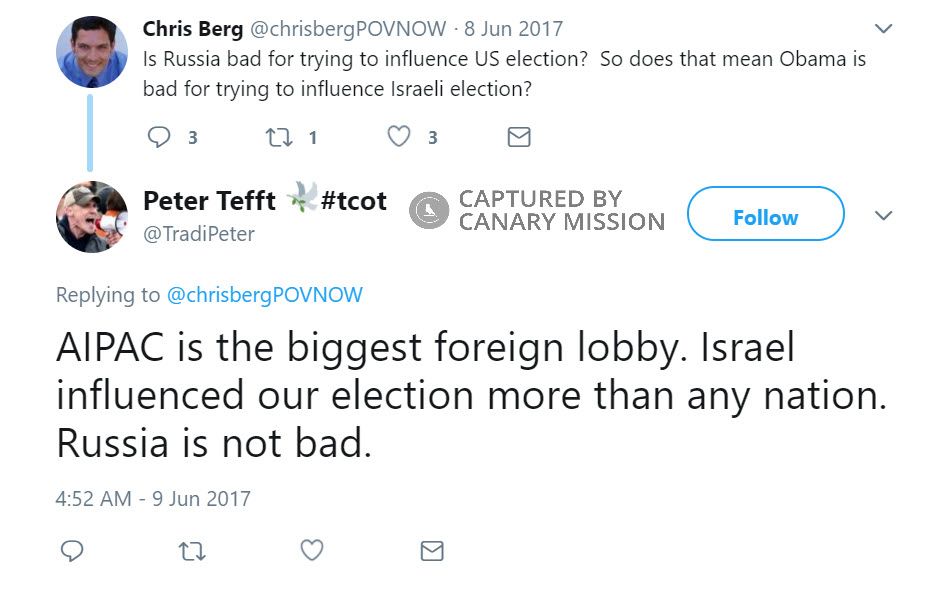
Task: Open Chris Berg's display name link
Action: click(190, 28)
